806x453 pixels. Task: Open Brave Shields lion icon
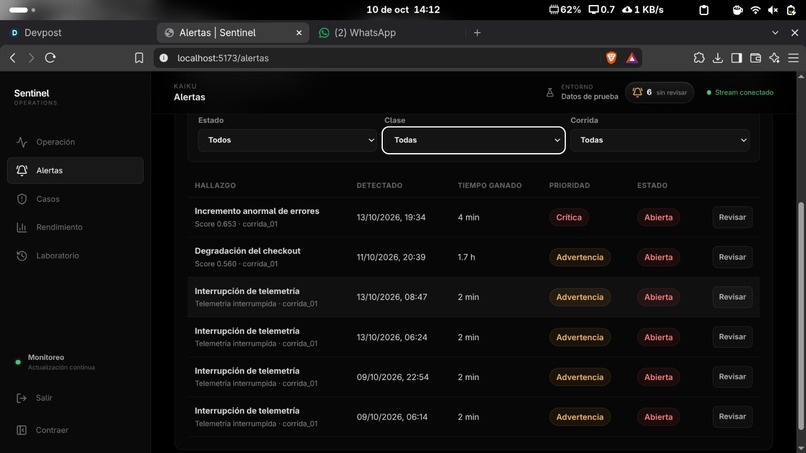pos(611,58)
